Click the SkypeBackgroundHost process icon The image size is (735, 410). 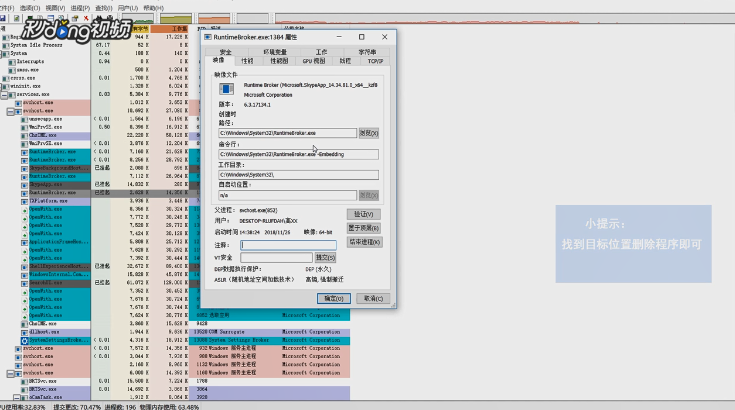point(25,169)
